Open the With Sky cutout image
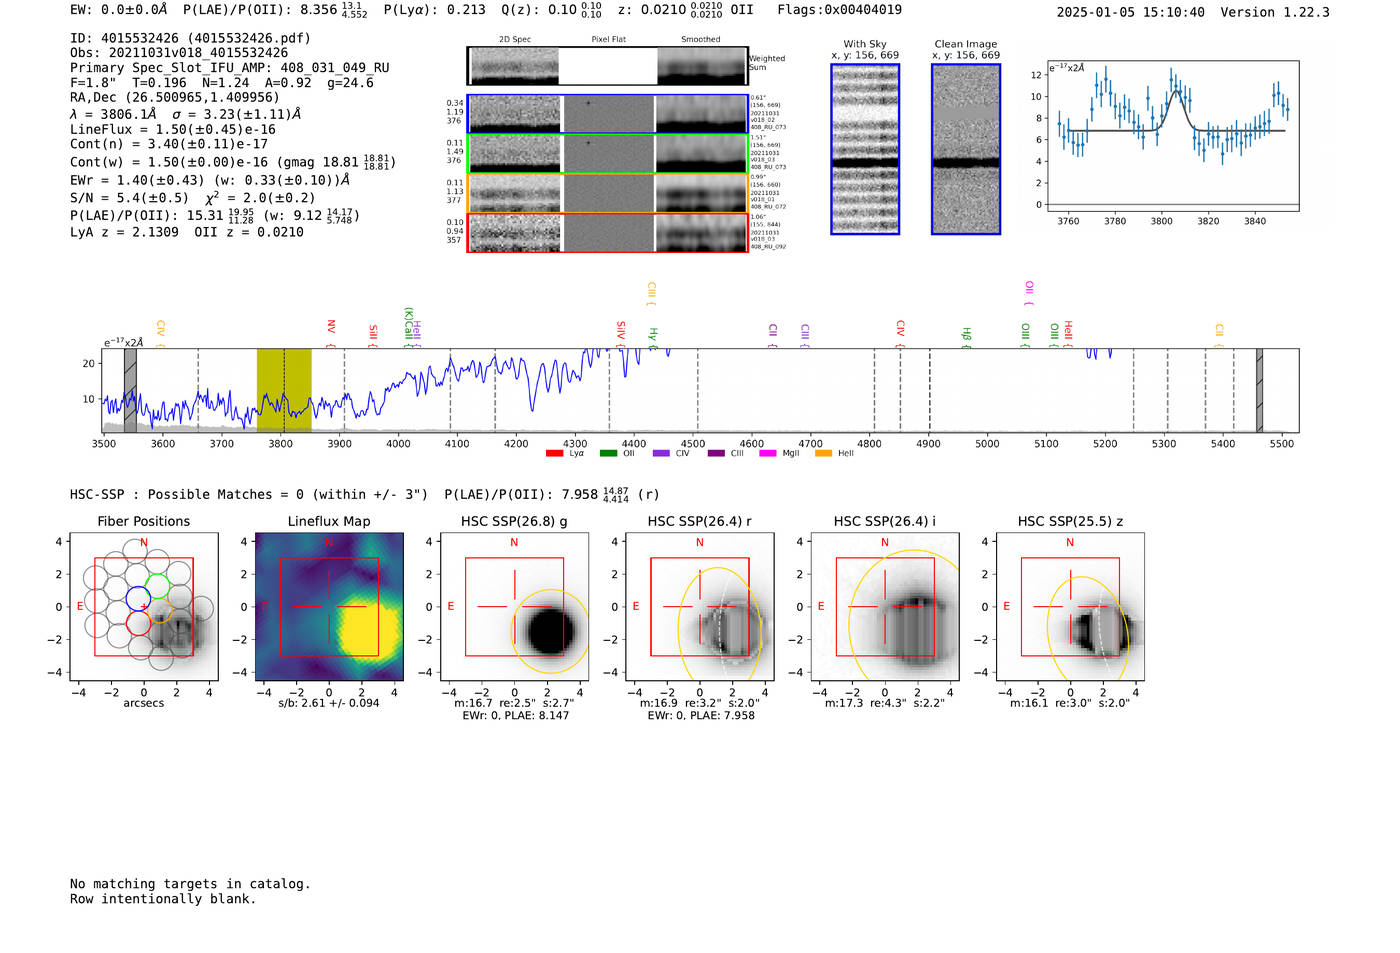 tap(865, 149)
